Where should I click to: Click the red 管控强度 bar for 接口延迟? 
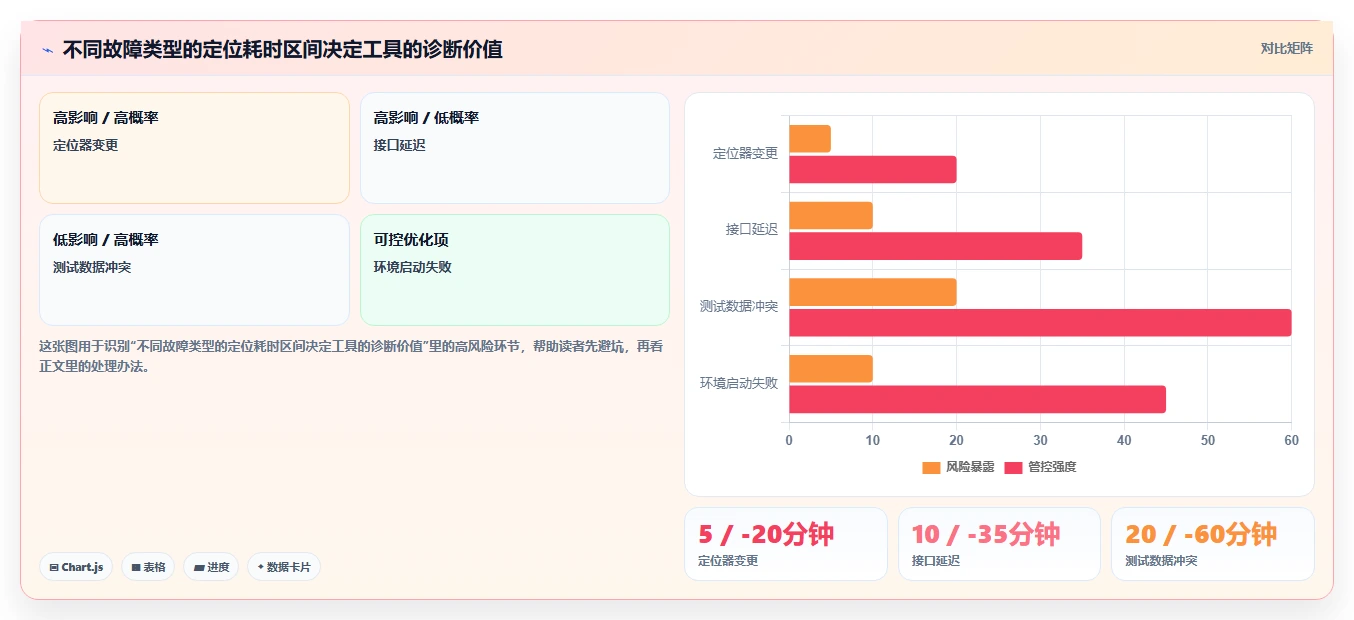pos(935,246)
